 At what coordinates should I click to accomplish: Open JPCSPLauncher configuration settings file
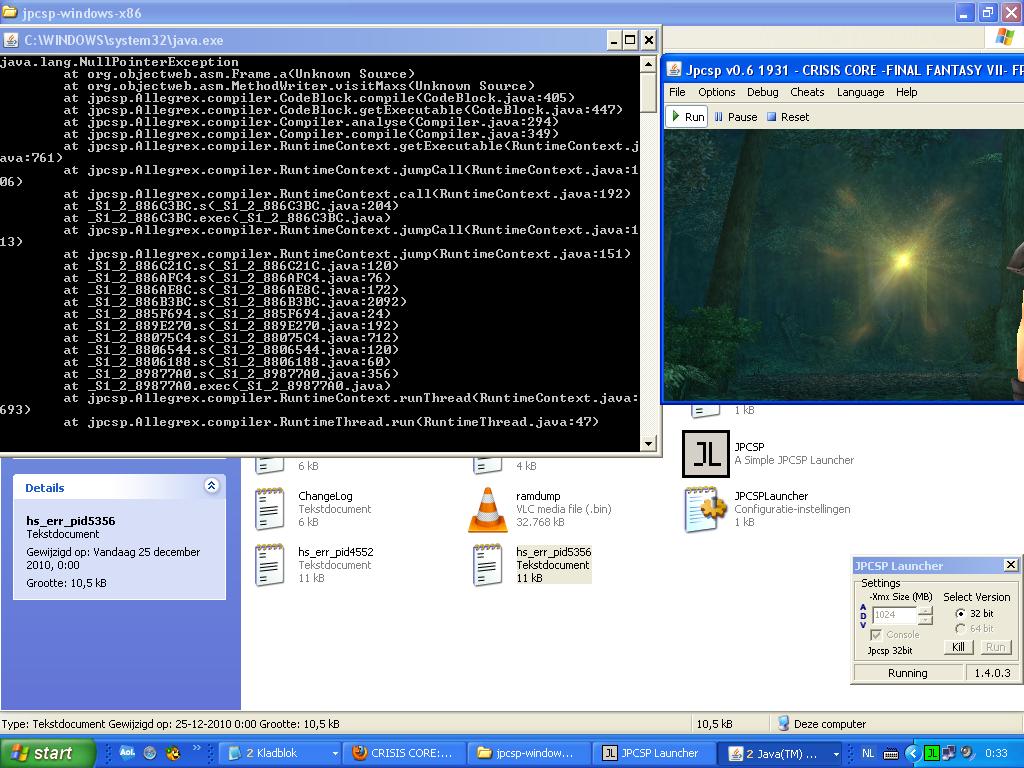click(x=706, y=509)
